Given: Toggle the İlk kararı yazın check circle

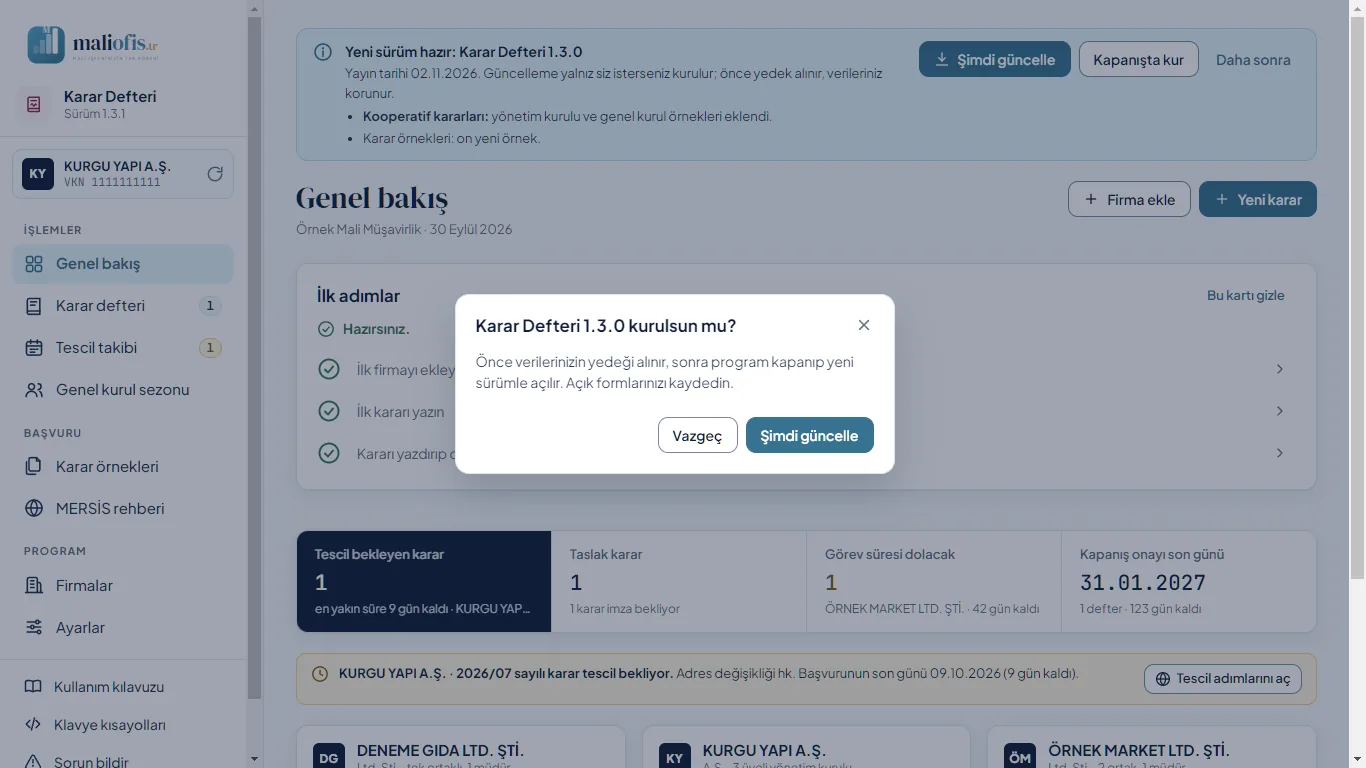Looking at the screenshot, I should (328, 411).
